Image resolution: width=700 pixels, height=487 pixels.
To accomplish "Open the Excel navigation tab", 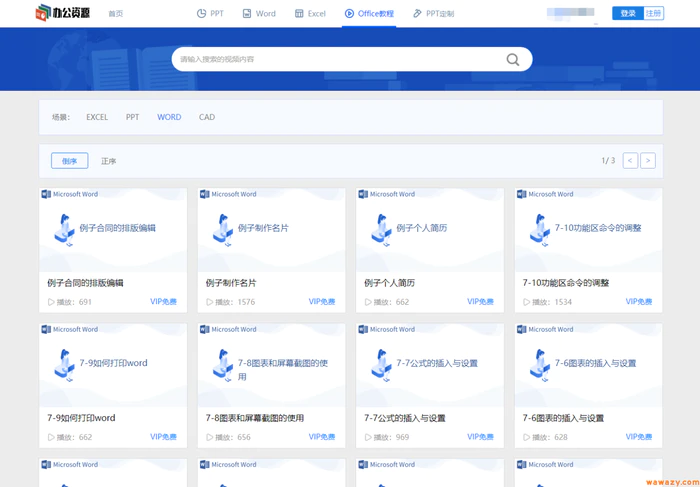I will [310, 14].
